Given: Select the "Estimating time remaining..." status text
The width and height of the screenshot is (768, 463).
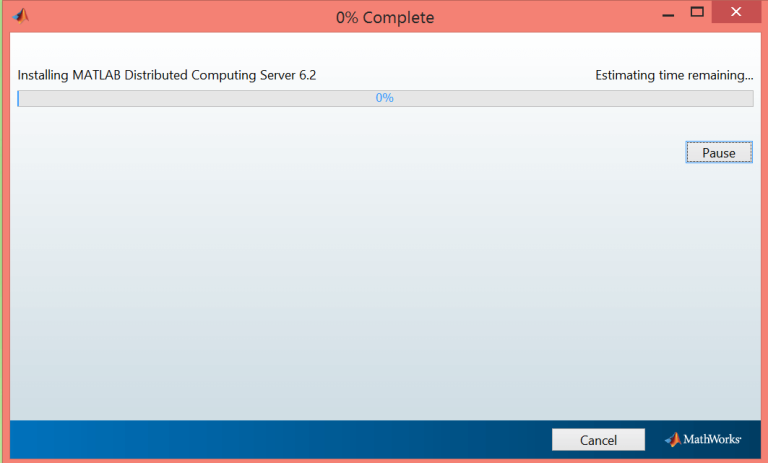Looking at the screenshot, I should pyautogui.click(x=674, y=75).
